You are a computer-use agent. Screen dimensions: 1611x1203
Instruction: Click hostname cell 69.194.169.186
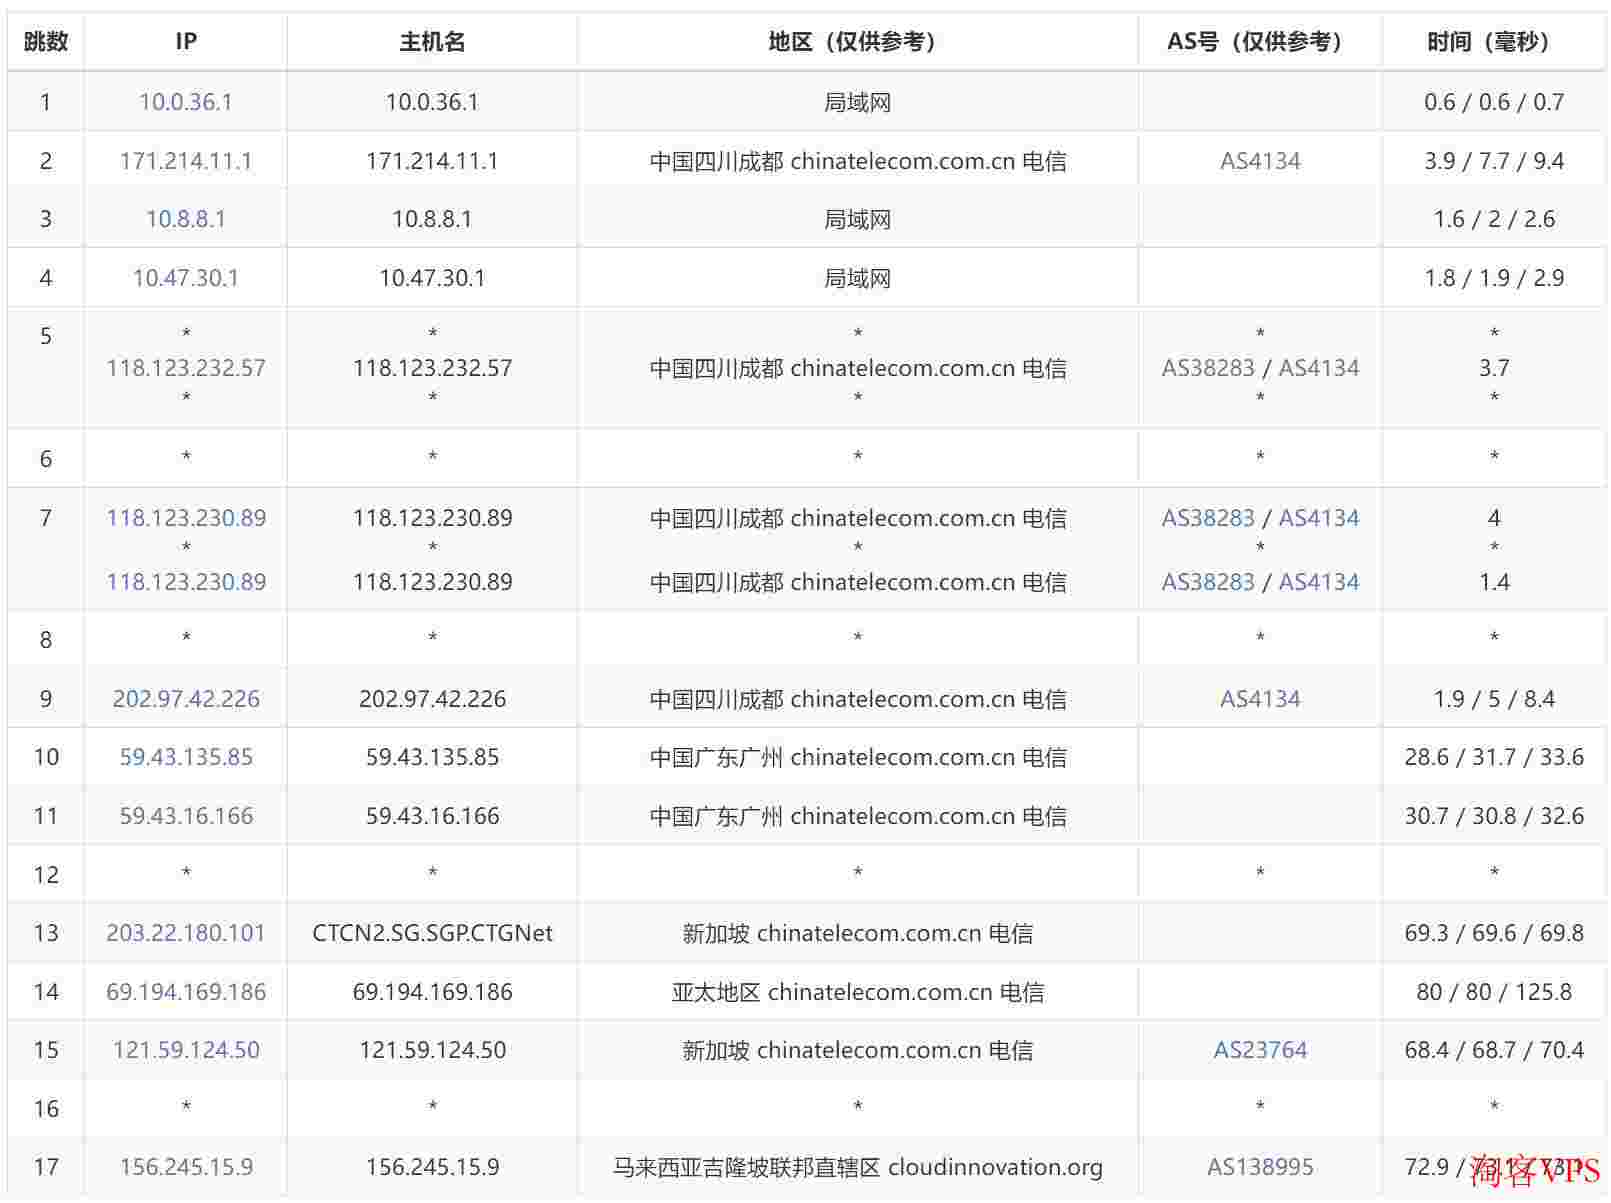pos(432,992)
